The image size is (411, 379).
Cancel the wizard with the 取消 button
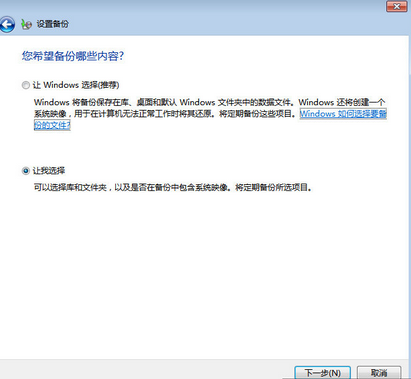pyautogui.click(x=379, y=372)
